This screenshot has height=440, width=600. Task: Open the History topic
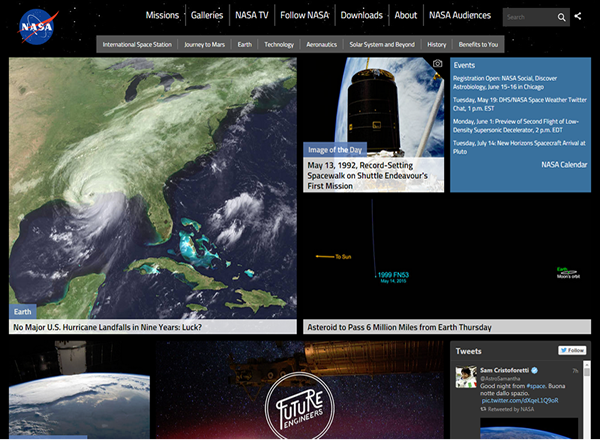coord(437,44)
